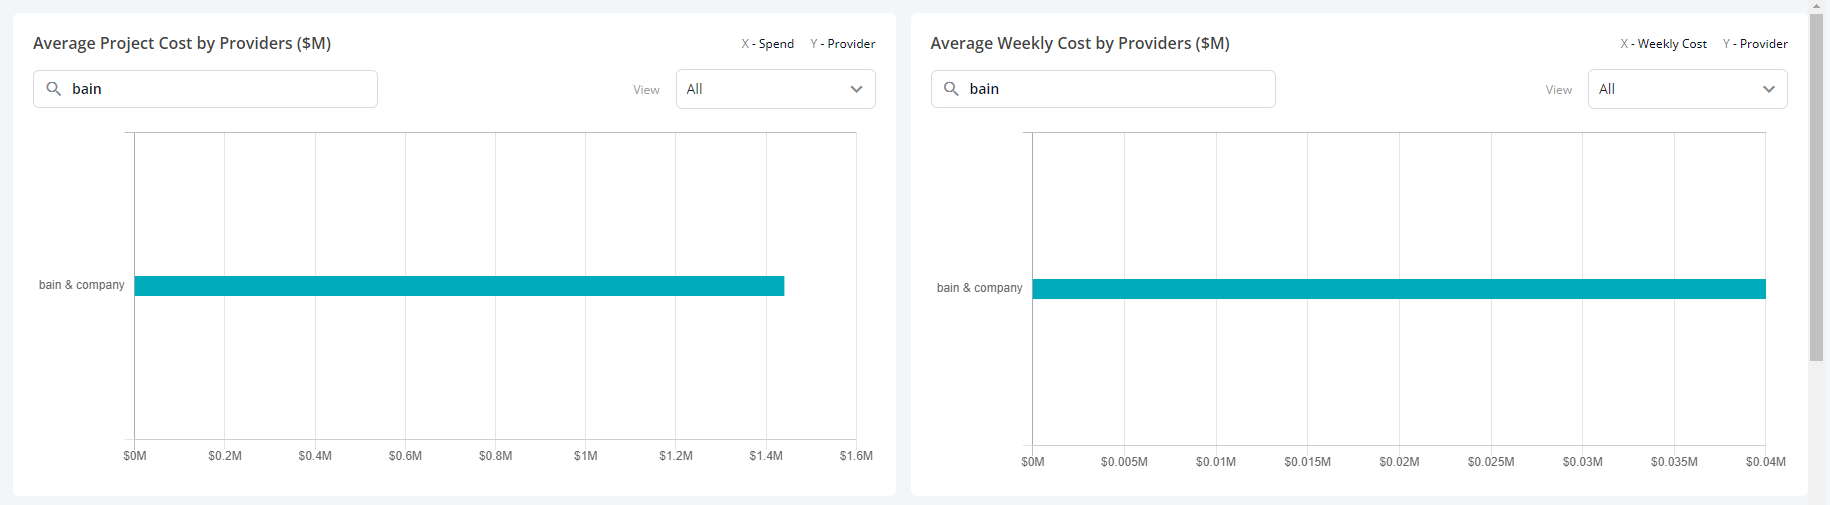Click the $0.015M axis tick label

[x=1308, y=462]
